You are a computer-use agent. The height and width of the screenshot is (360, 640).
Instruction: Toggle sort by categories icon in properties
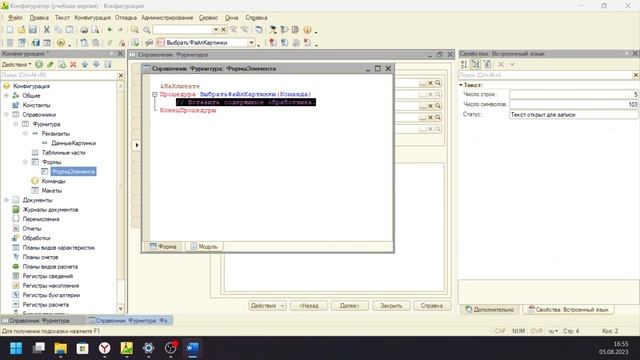tap(476, 64)
